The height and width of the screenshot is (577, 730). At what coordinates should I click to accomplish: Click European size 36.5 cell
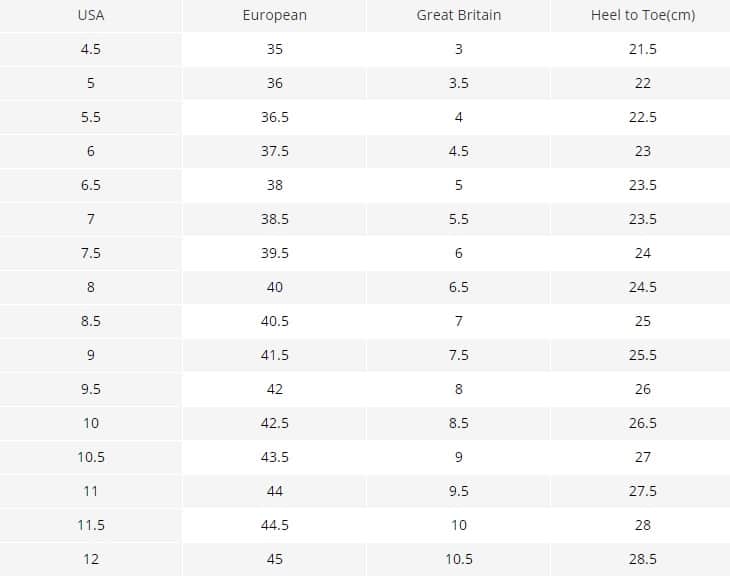(x=275, y=117)
